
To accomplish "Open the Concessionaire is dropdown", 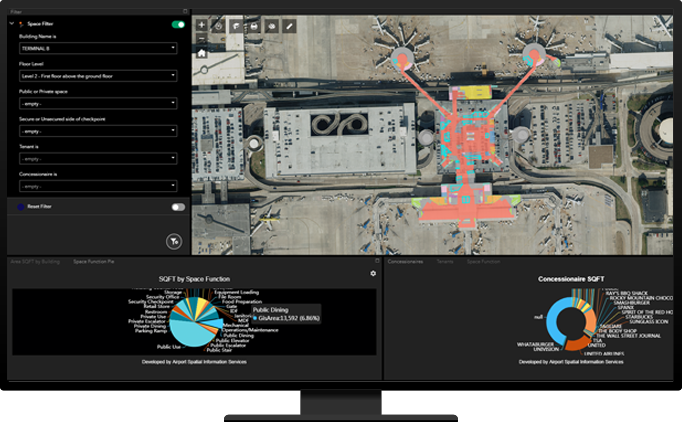I will tap(97, 186).
